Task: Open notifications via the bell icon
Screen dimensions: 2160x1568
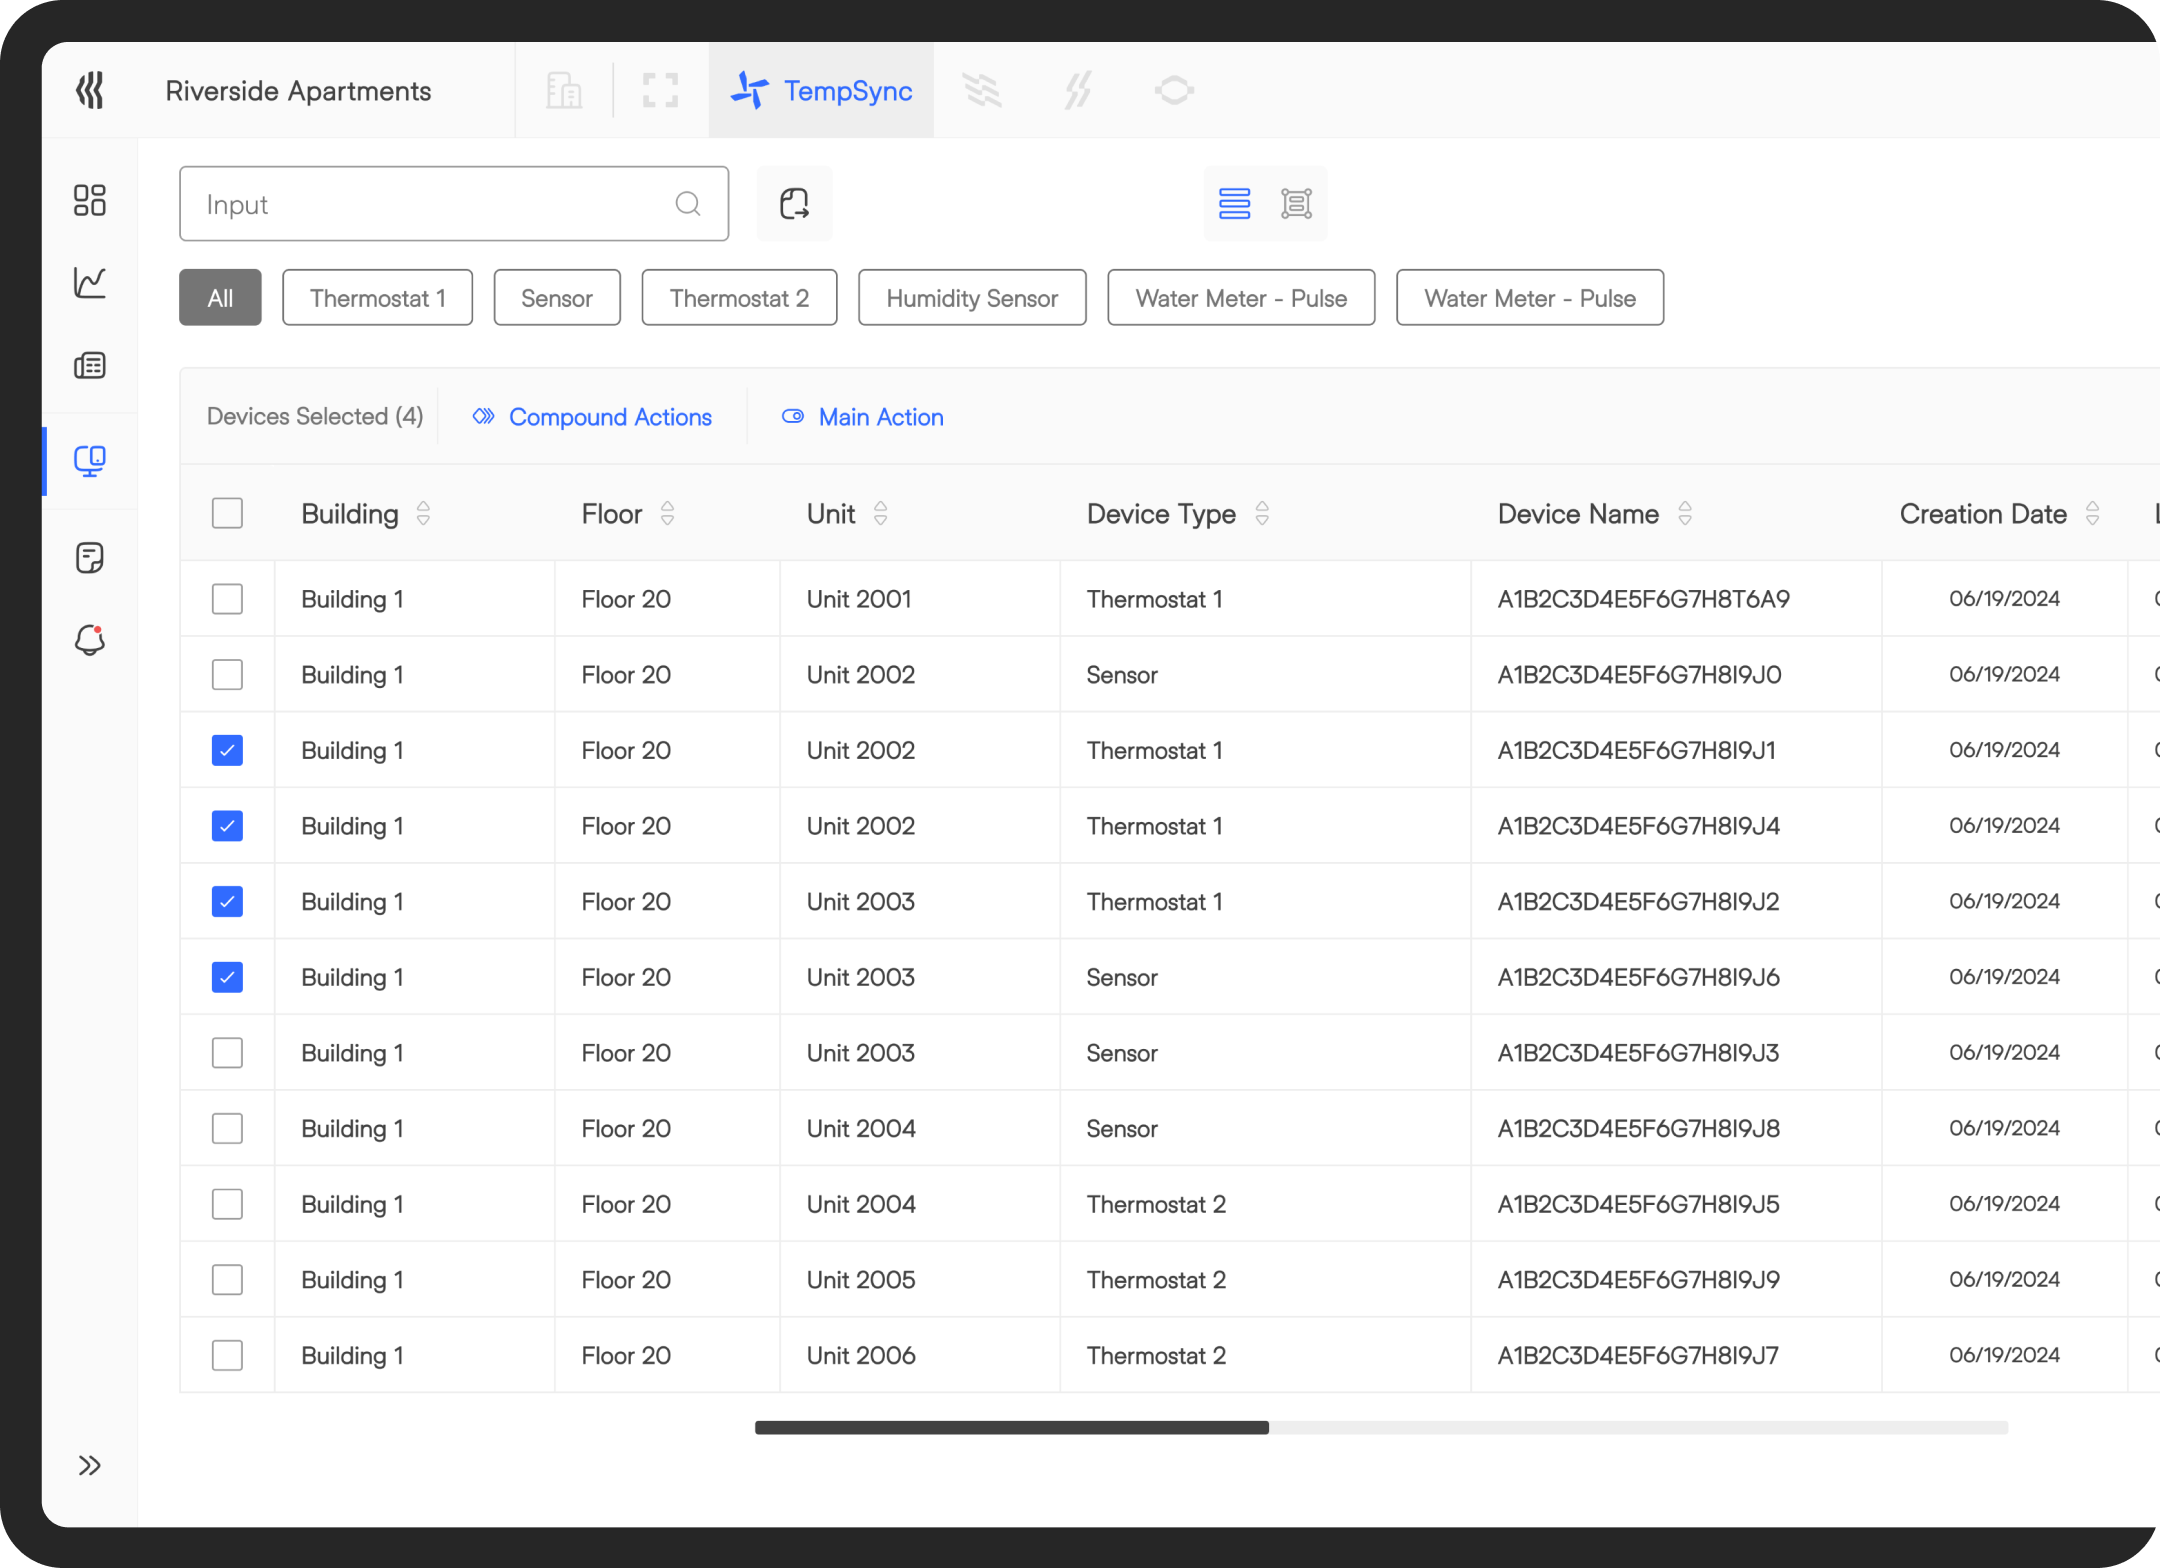Action: [90, 641]
